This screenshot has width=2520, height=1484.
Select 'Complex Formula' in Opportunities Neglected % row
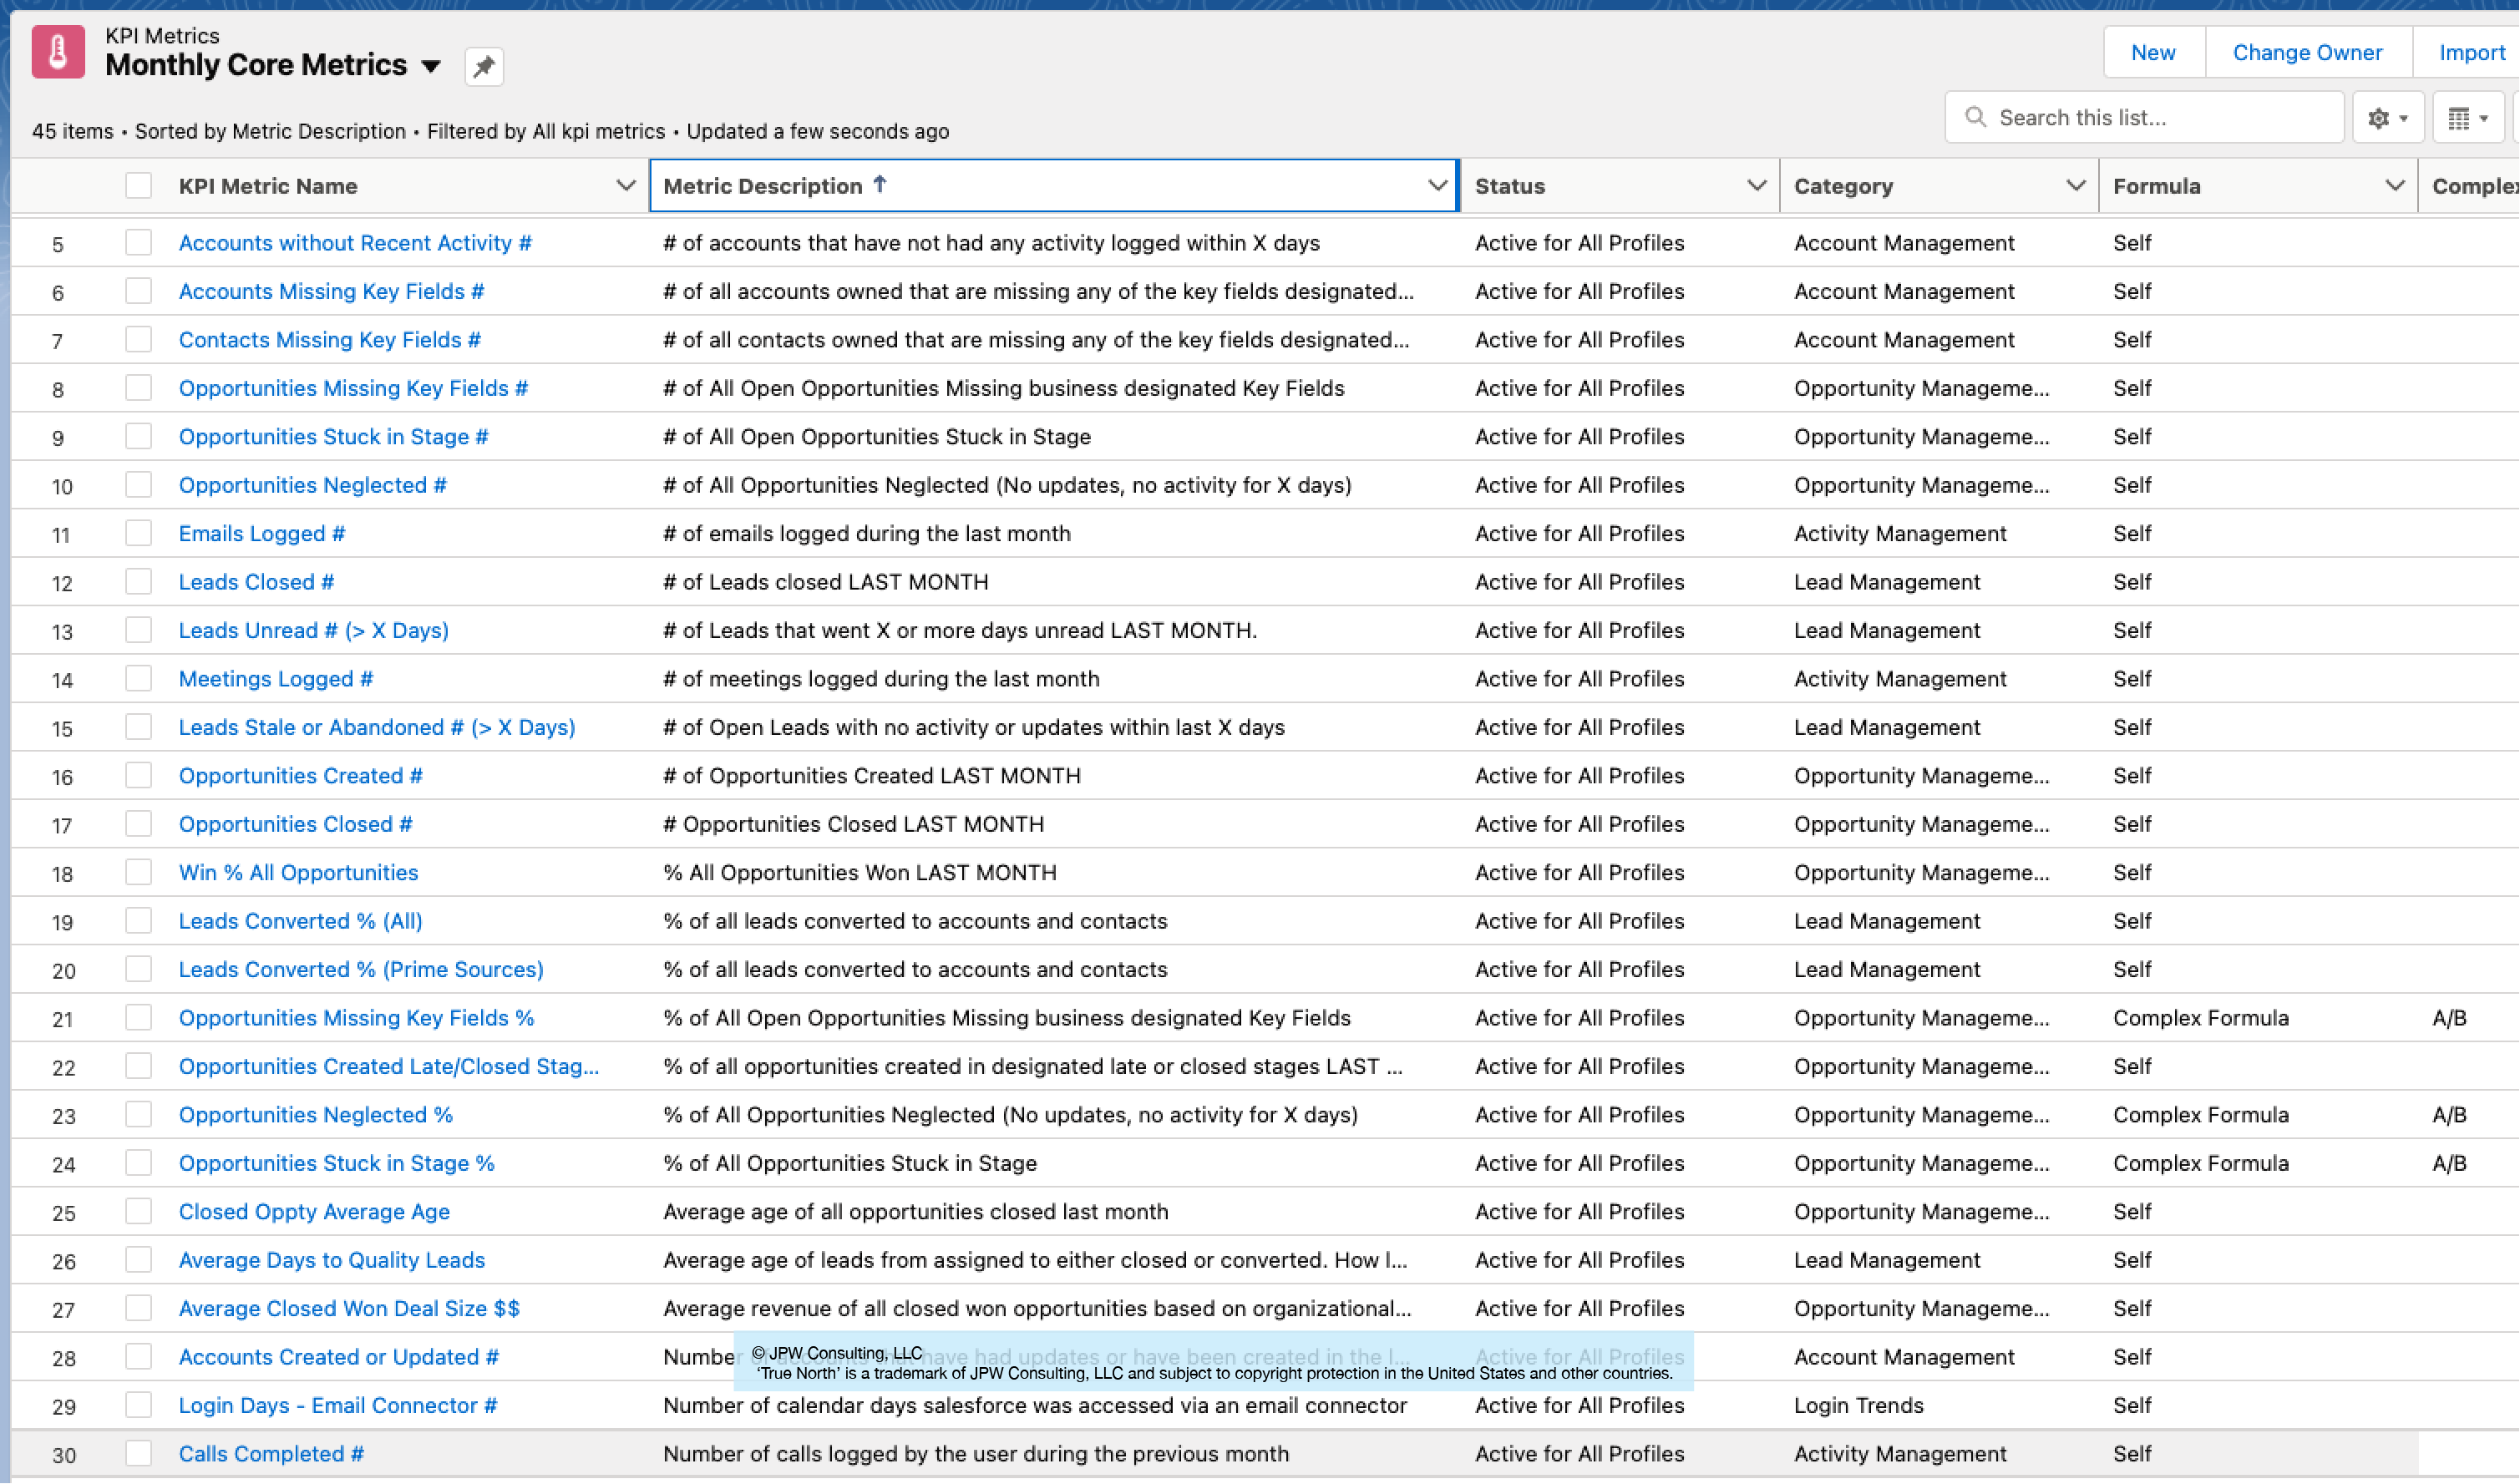(x=2201, y=1115)
